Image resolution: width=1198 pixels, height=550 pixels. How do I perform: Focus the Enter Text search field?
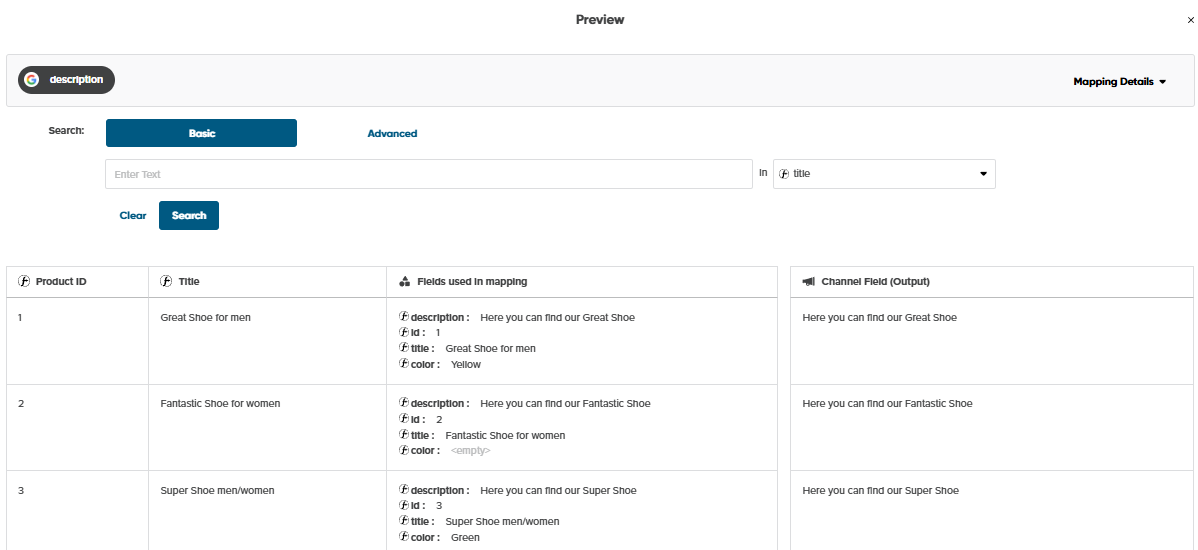pyautogui.click(x=428, y=174)
